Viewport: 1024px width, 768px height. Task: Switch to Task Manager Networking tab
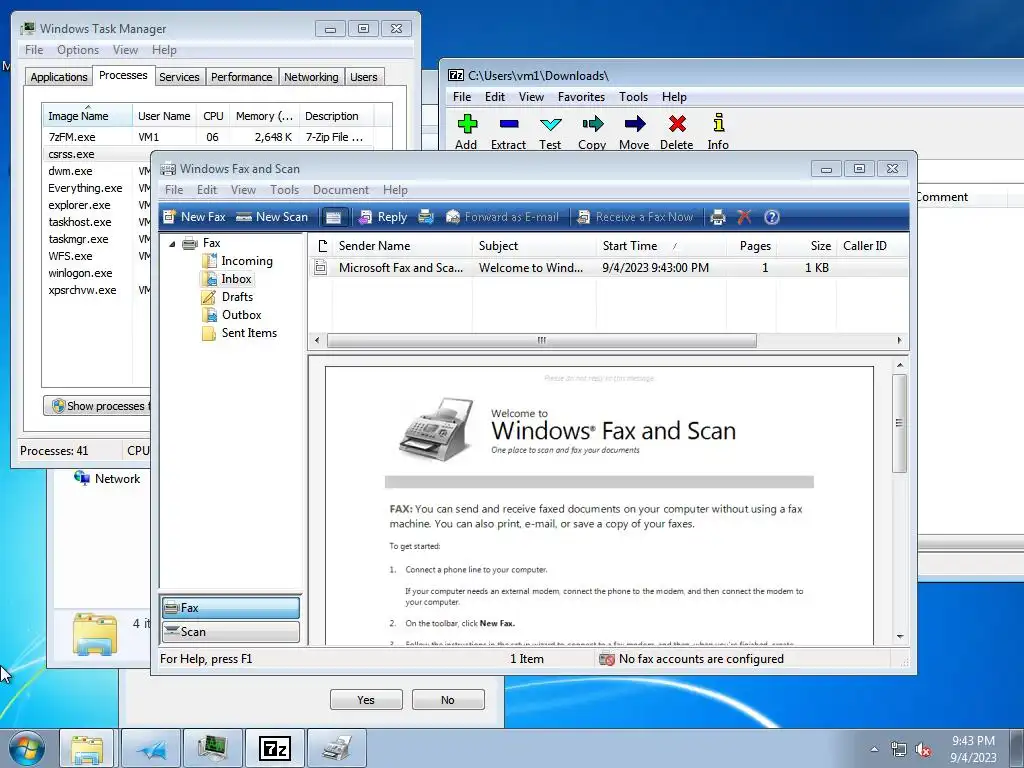pyautogui.click(x=311, y=77)
